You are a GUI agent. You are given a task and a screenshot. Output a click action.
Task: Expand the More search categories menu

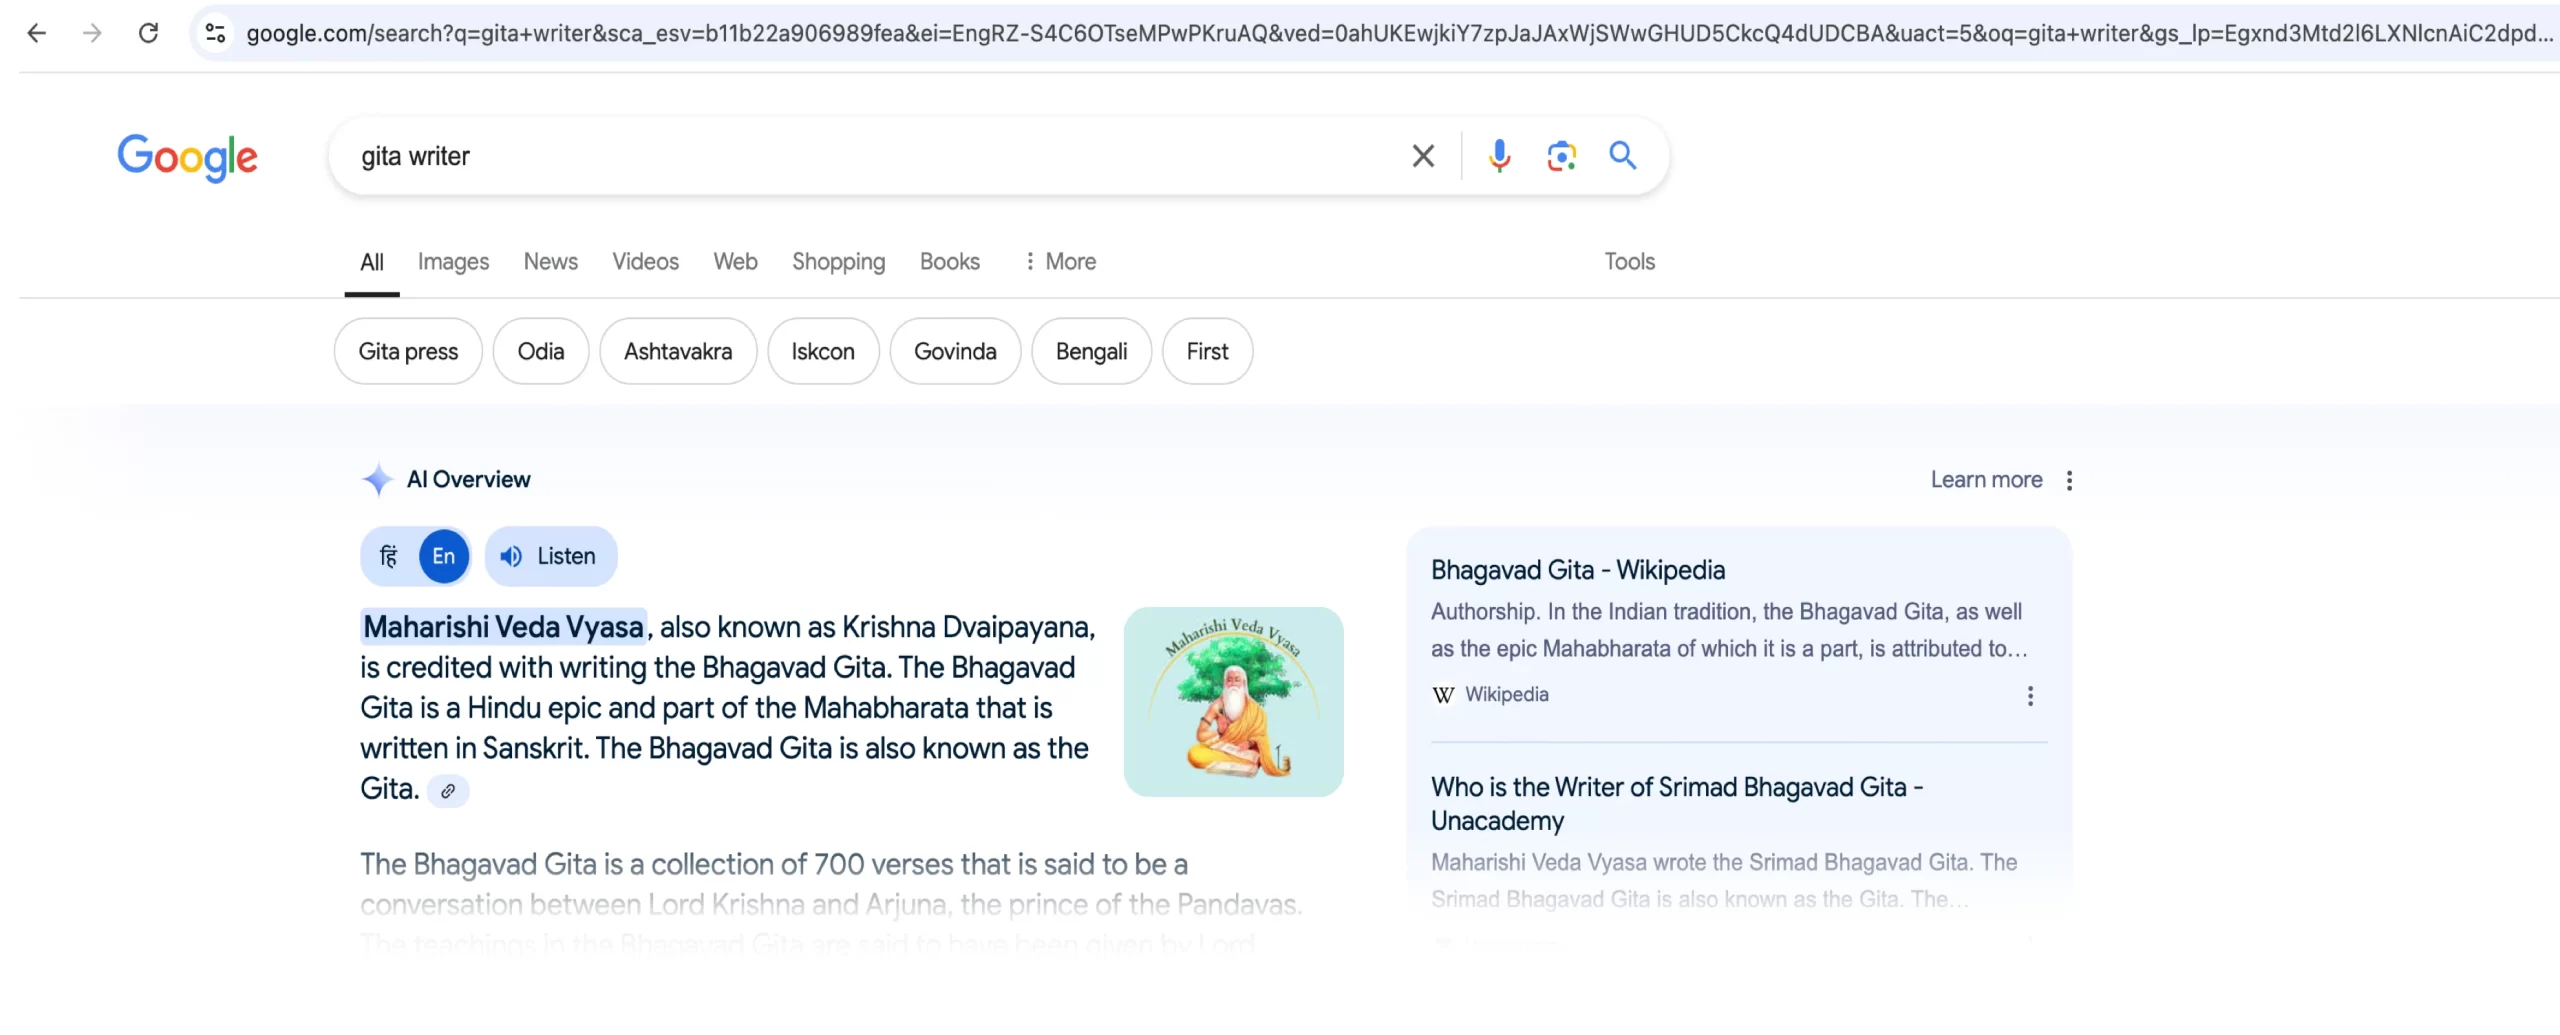[1060, 262]
